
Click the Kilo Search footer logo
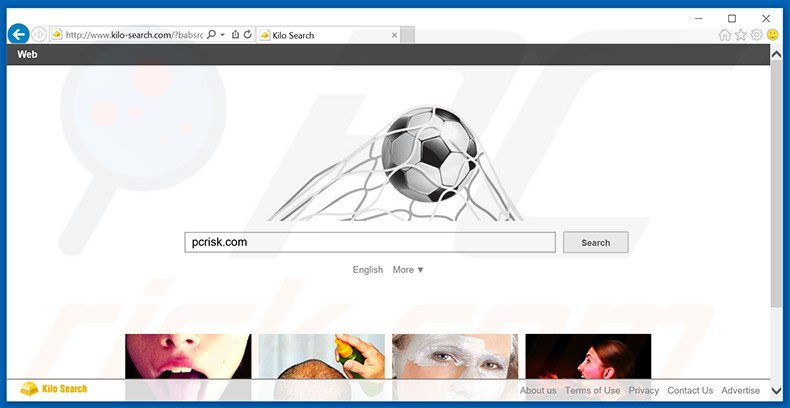point(53,389)
